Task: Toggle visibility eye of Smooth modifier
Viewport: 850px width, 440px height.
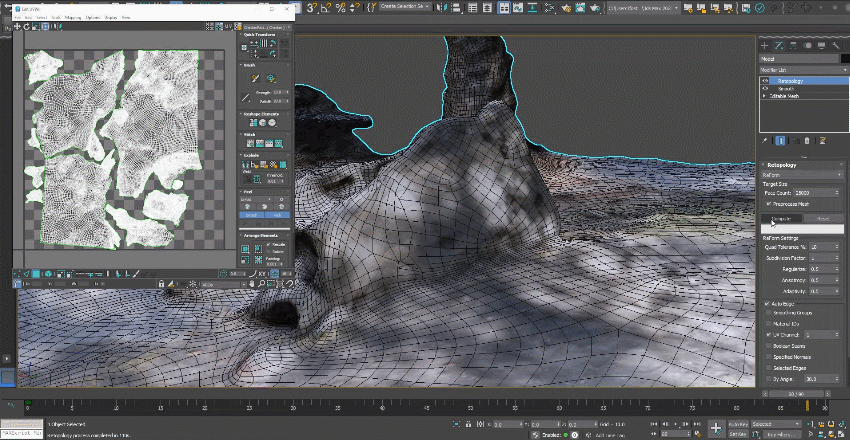Action: 765,88
